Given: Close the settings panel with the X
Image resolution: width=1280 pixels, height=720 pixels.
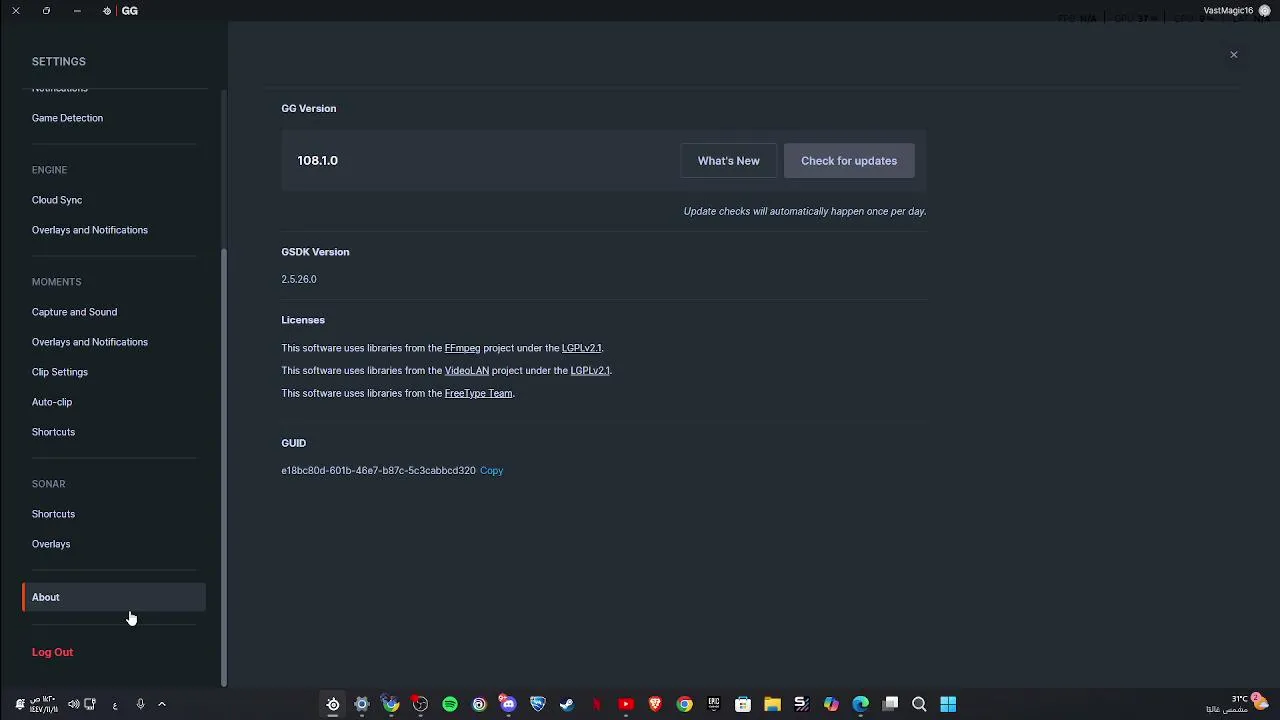Looking at the screenshot, I should 1233,55.
